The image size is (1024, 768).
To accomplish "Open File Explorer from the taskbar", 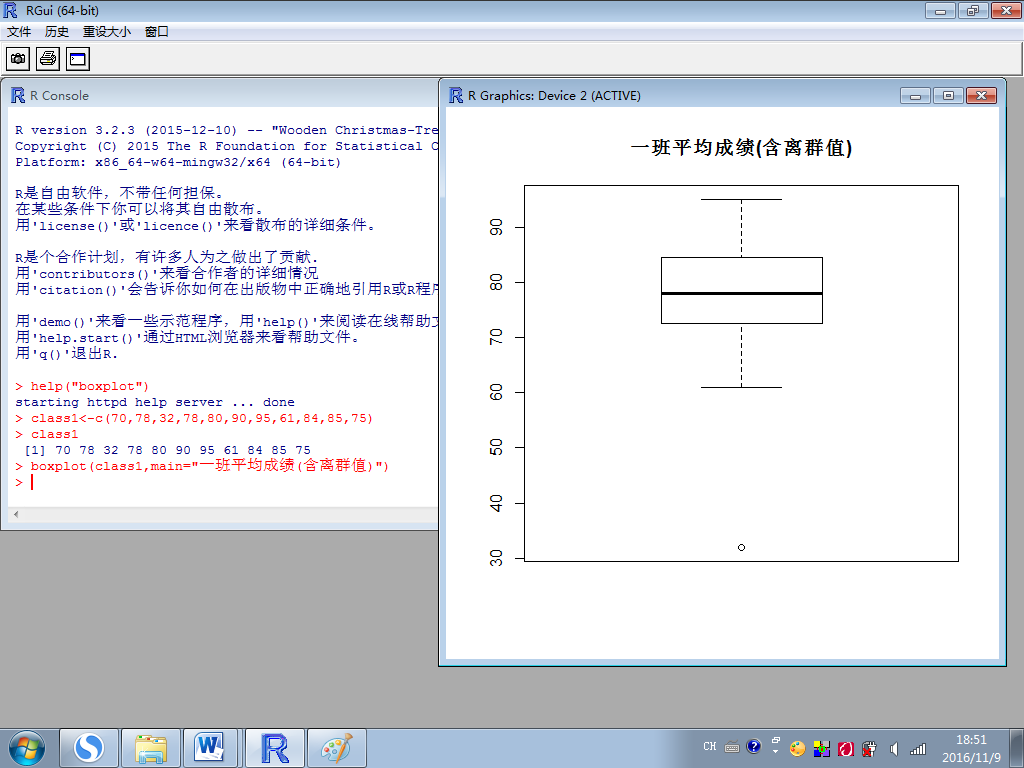I will pyautogui.click(x=151, y=748).
